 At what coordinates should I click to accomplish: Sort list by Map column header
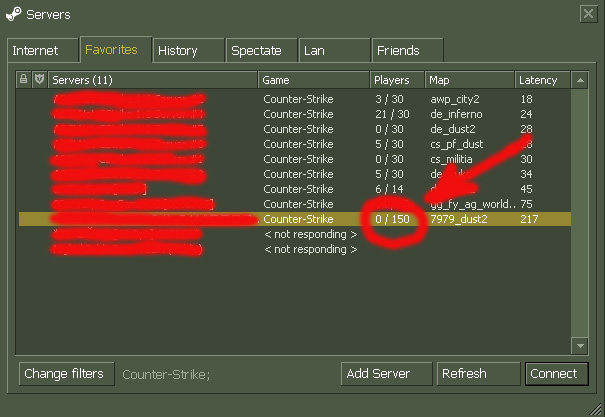click(x=470, y=80)
